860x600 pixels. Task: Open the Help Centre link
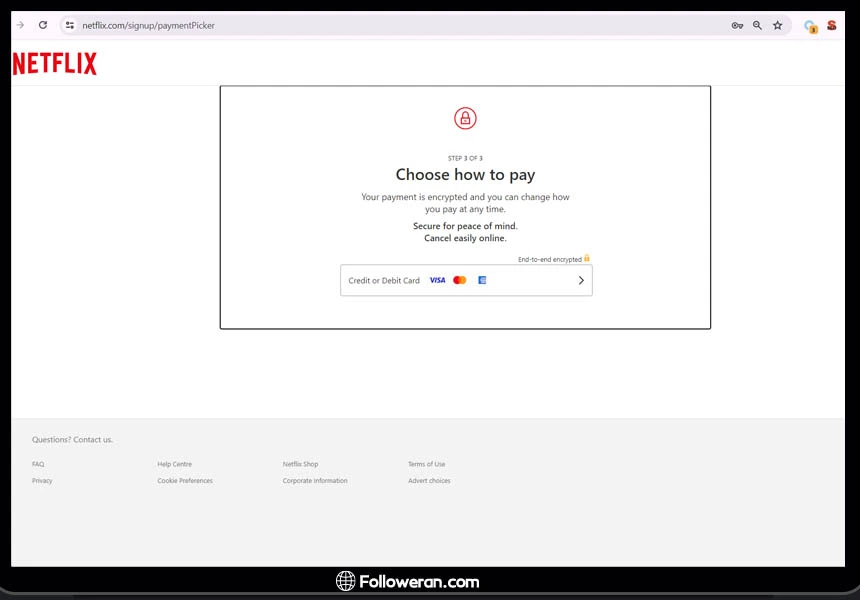(174, 464)
